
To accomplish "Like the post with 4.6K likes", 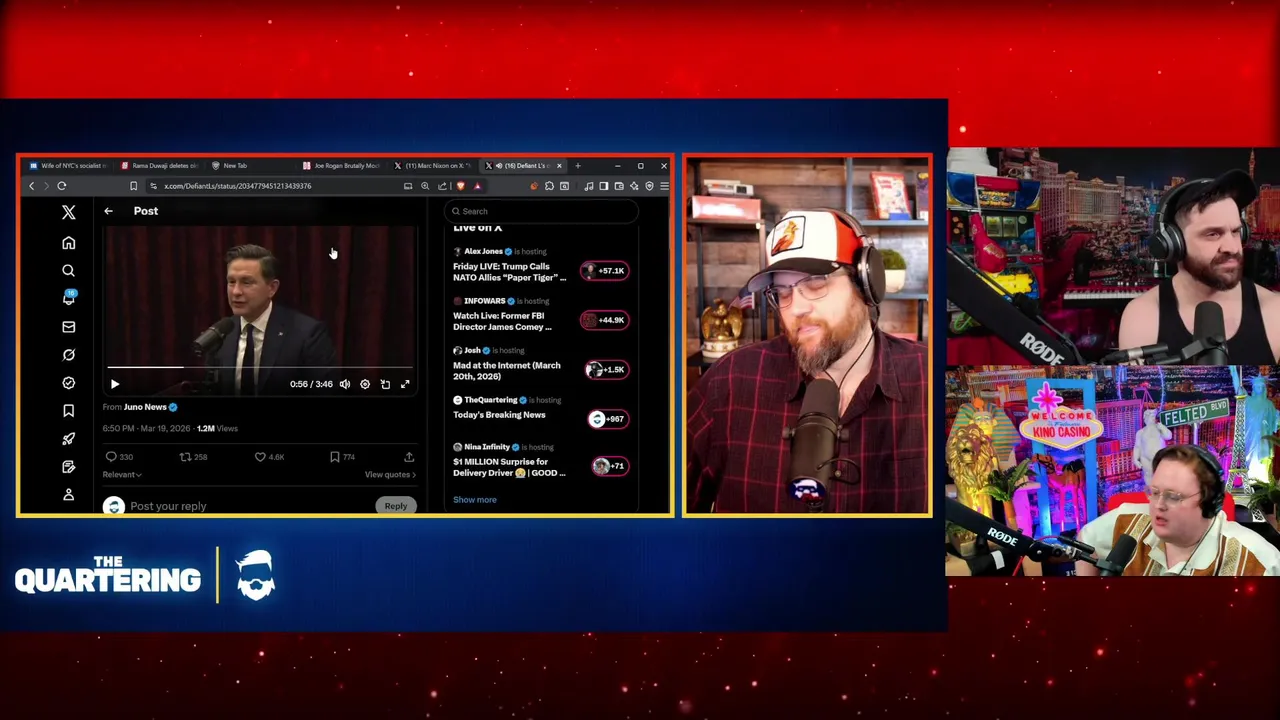I will tap(269, 457).
